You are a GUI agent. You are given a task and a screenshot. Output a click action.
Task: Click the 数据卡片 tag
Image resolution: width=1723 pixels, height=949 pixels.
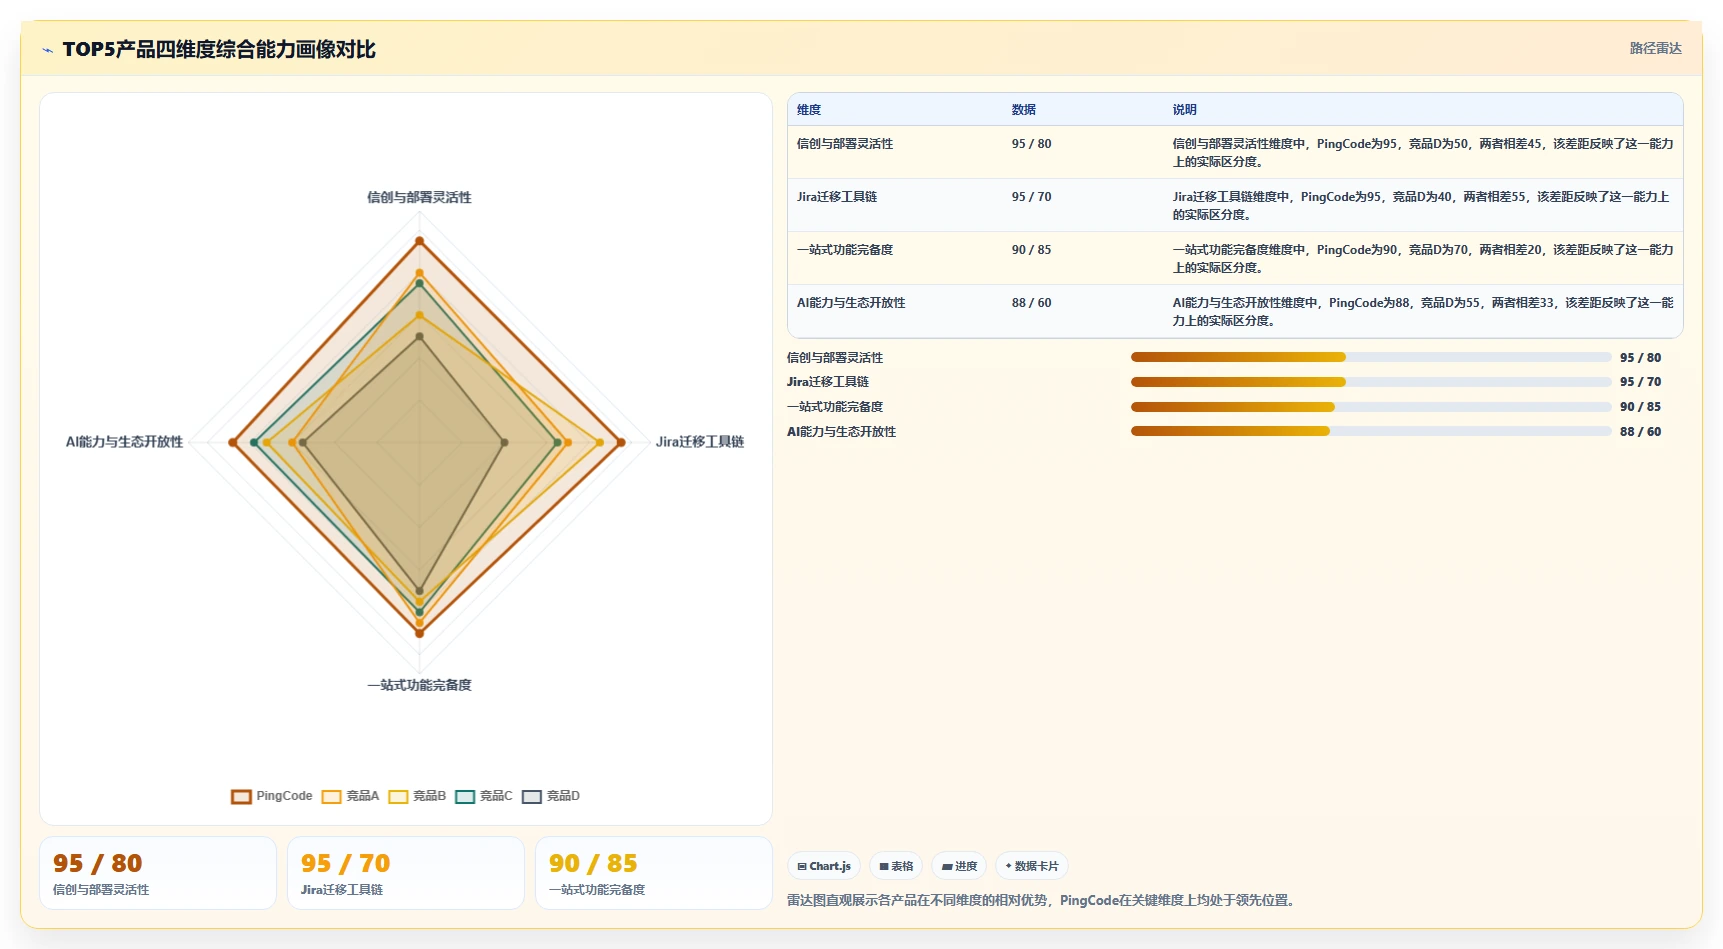[1032, 866]
